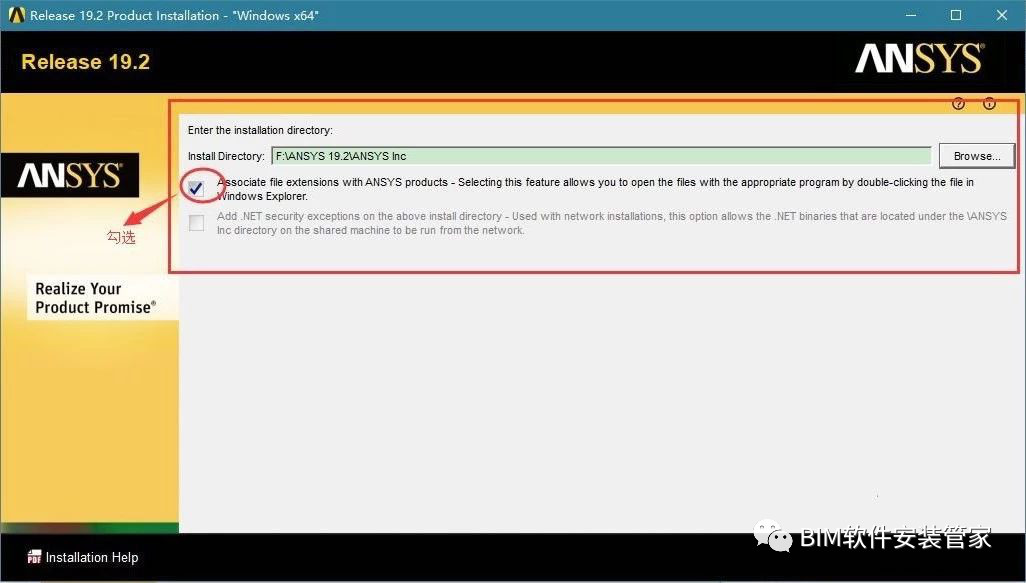1026x583 pixels.
Task: Click the ANSYS logo in the left sidebar
Action: (x=70, y=175)
